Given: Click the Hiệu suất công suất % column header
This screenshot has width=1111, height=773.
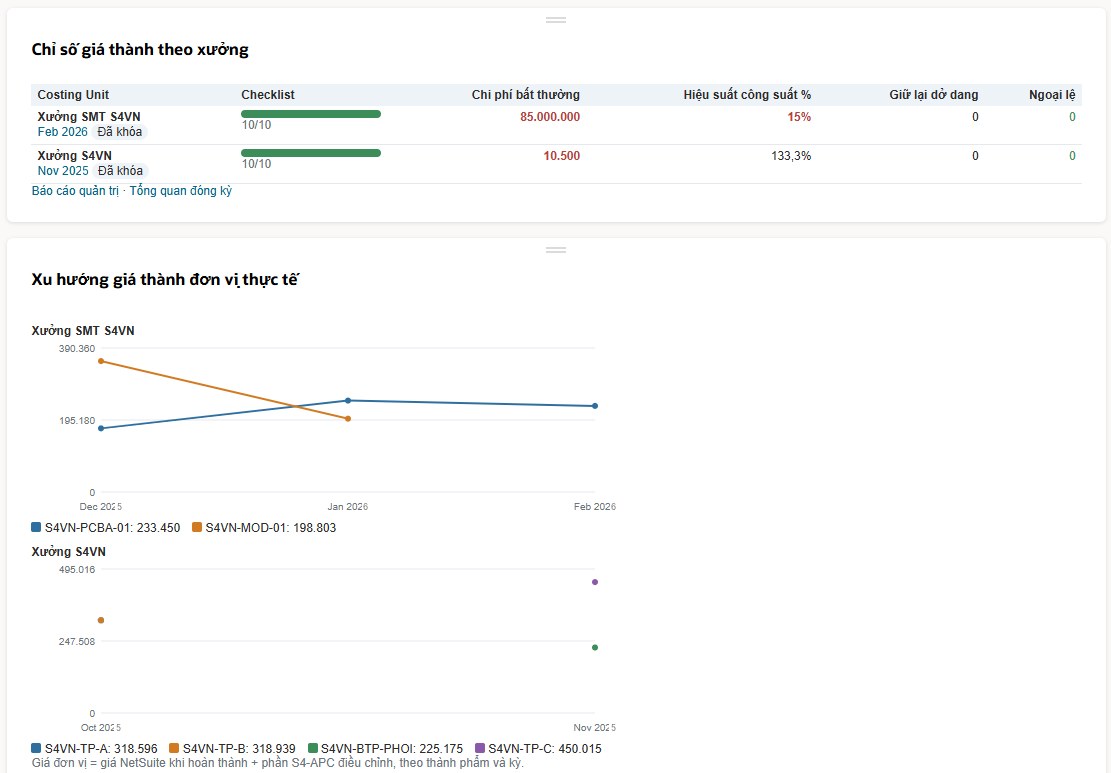Looking at the screenshot, I should click(747, 95).
